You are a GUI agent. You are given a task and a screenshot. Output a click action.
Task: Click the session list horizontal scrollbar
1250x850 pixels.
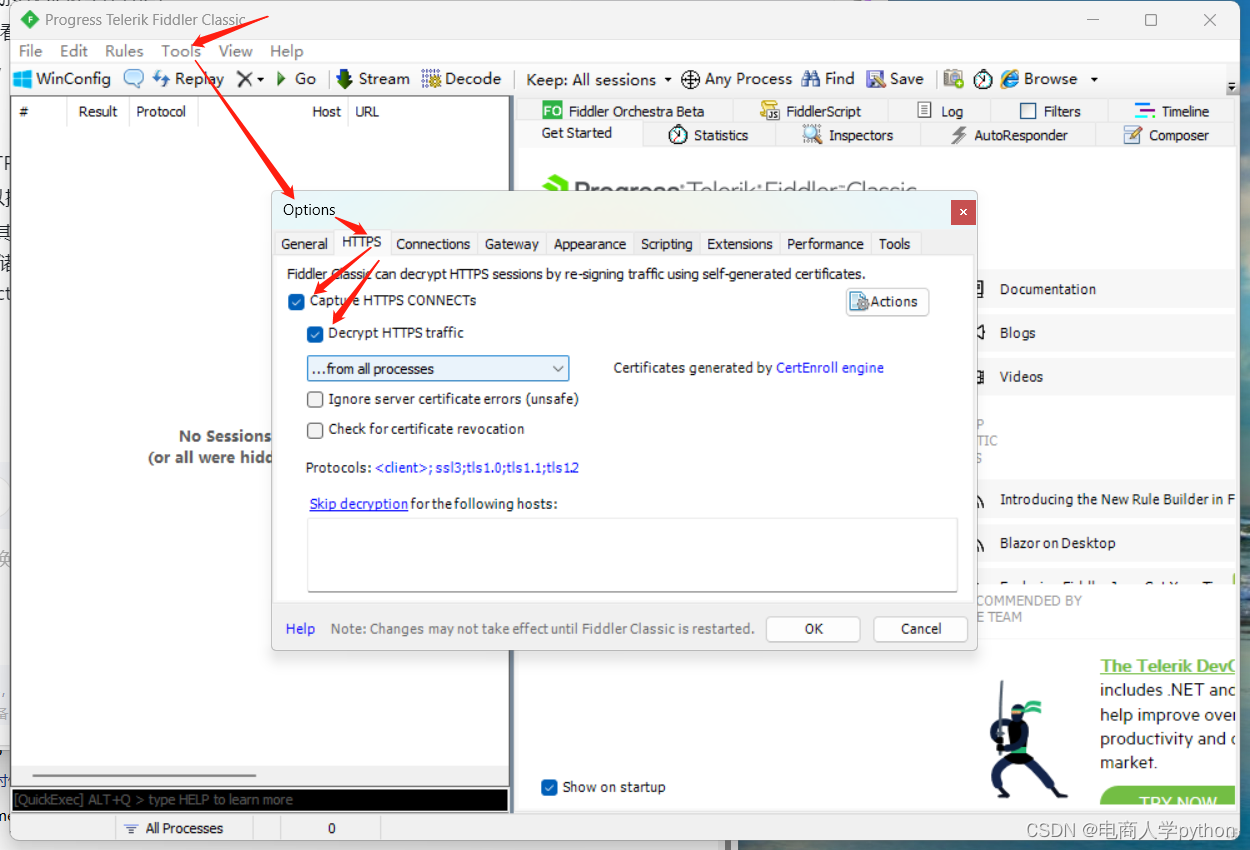click(x=144, y=775)
